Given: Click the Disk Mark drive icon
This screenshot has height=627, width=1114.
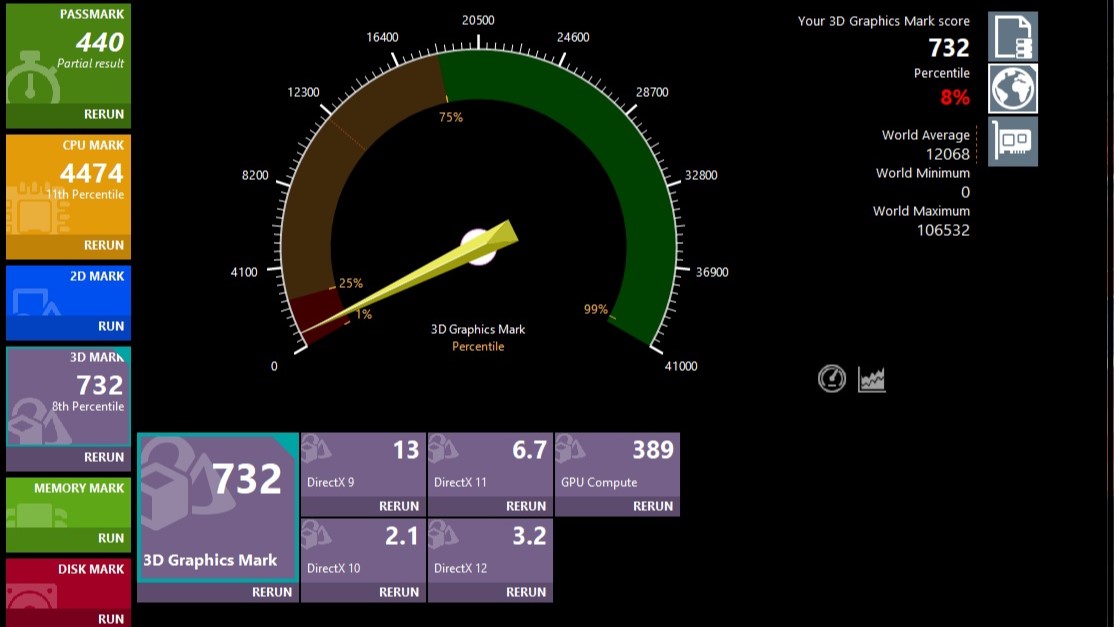Looking at the screenshot, I should [32, 596].
